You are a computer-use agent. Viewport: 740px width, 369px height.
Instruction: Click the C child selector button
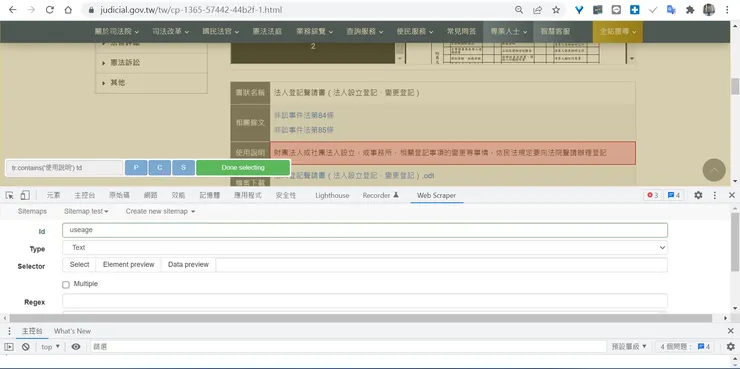pos(160,168)
